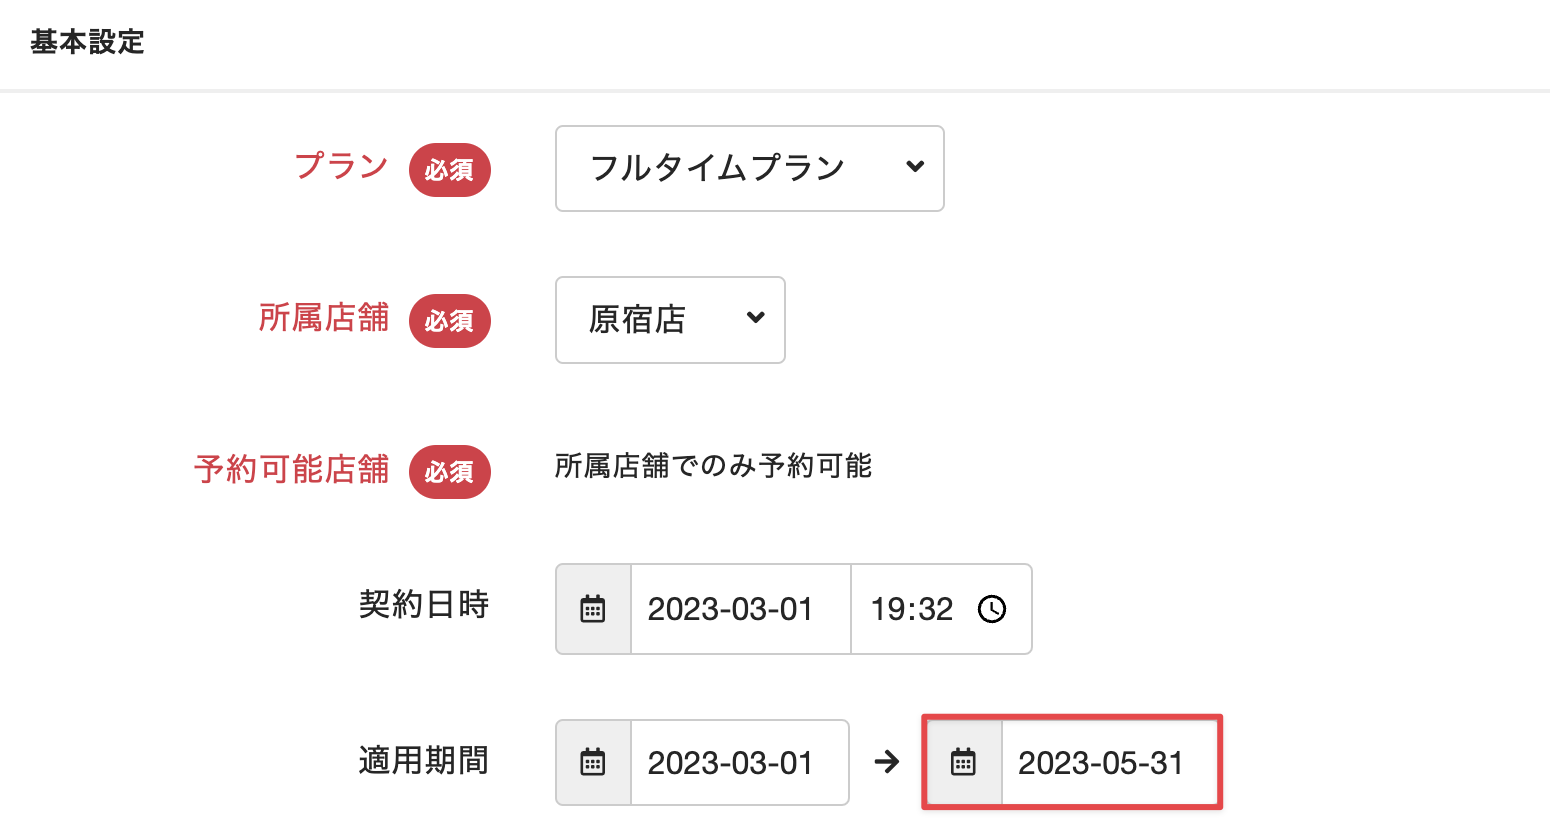Click the 所属店舗 field label

coord(323,318)
